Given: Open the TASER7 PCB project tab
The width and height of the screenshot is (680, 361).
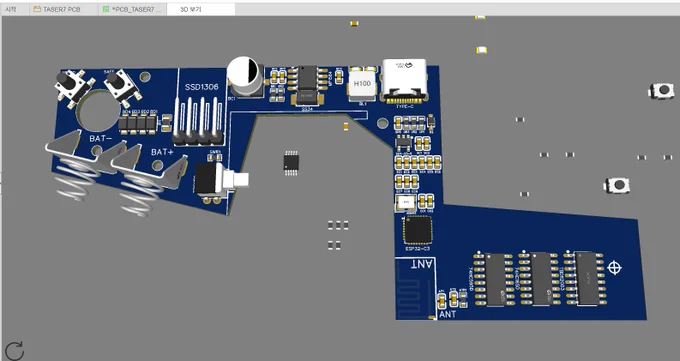Looking at the screenshot, I should click(63, 9).
